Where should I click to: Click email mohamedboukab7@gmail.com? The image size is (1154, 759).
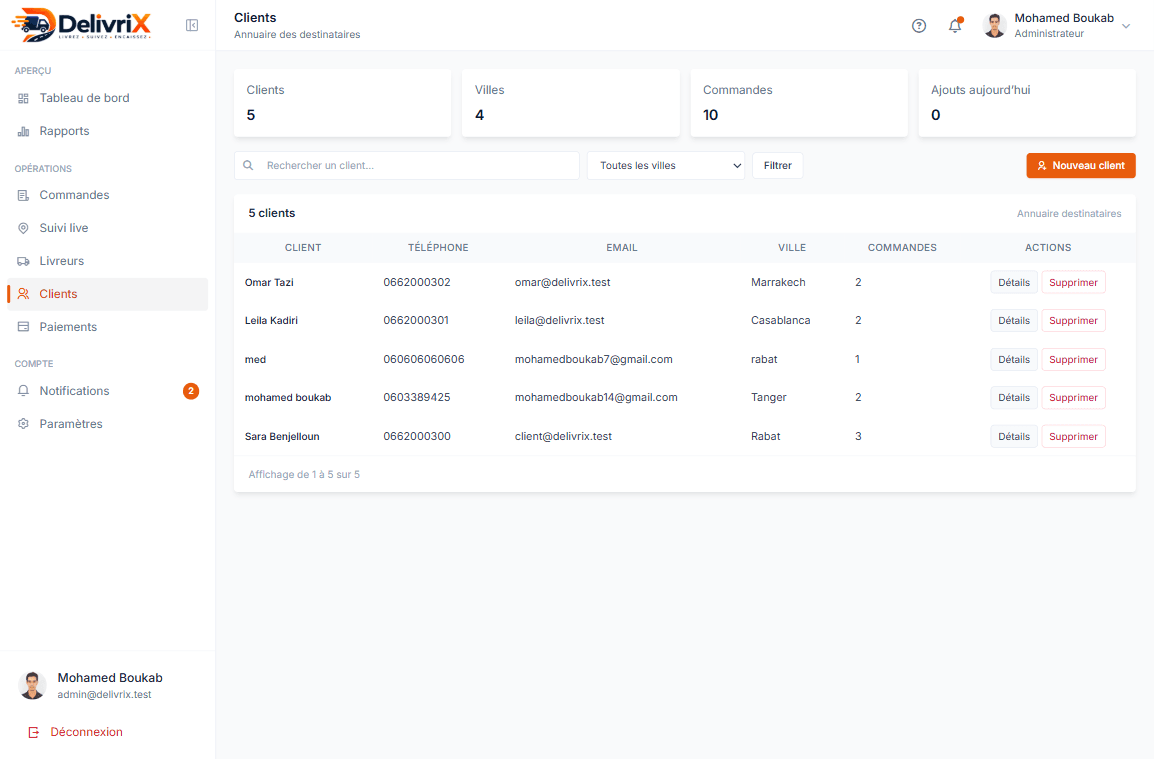click(x=593, y=360)
